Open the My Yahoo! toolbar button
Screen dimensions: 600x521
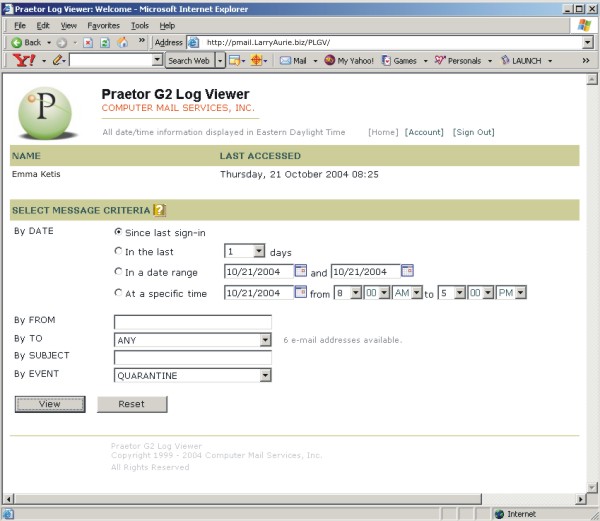349,60
